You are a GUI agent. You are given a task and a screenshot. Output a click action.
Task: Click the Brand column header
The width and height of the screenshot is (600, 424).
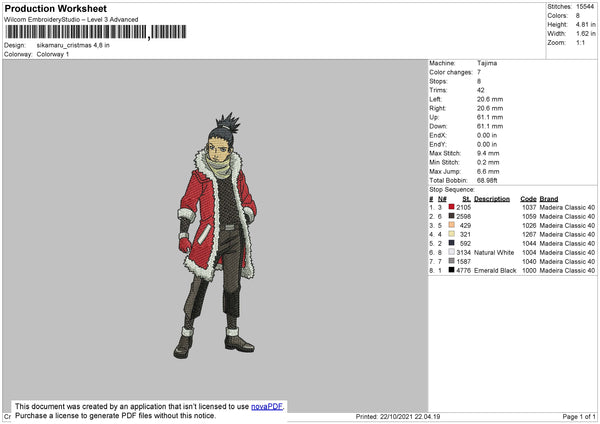[x=549, y=199]
